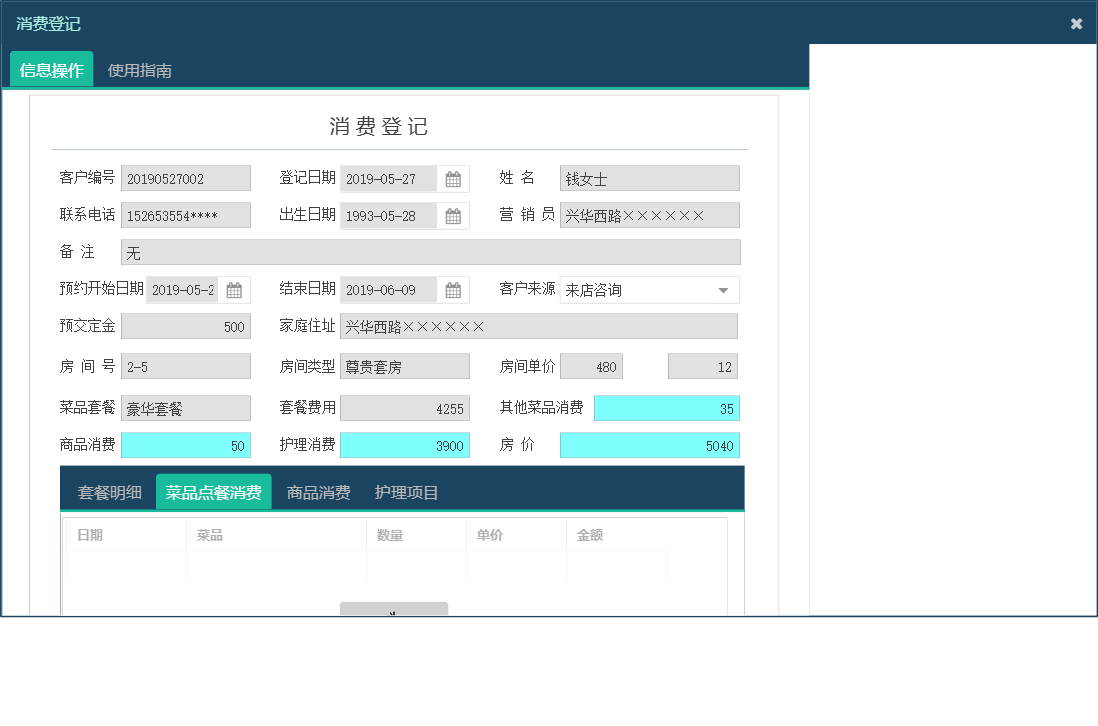
Task: Click the 客户编号 input field
Action: 185,177
